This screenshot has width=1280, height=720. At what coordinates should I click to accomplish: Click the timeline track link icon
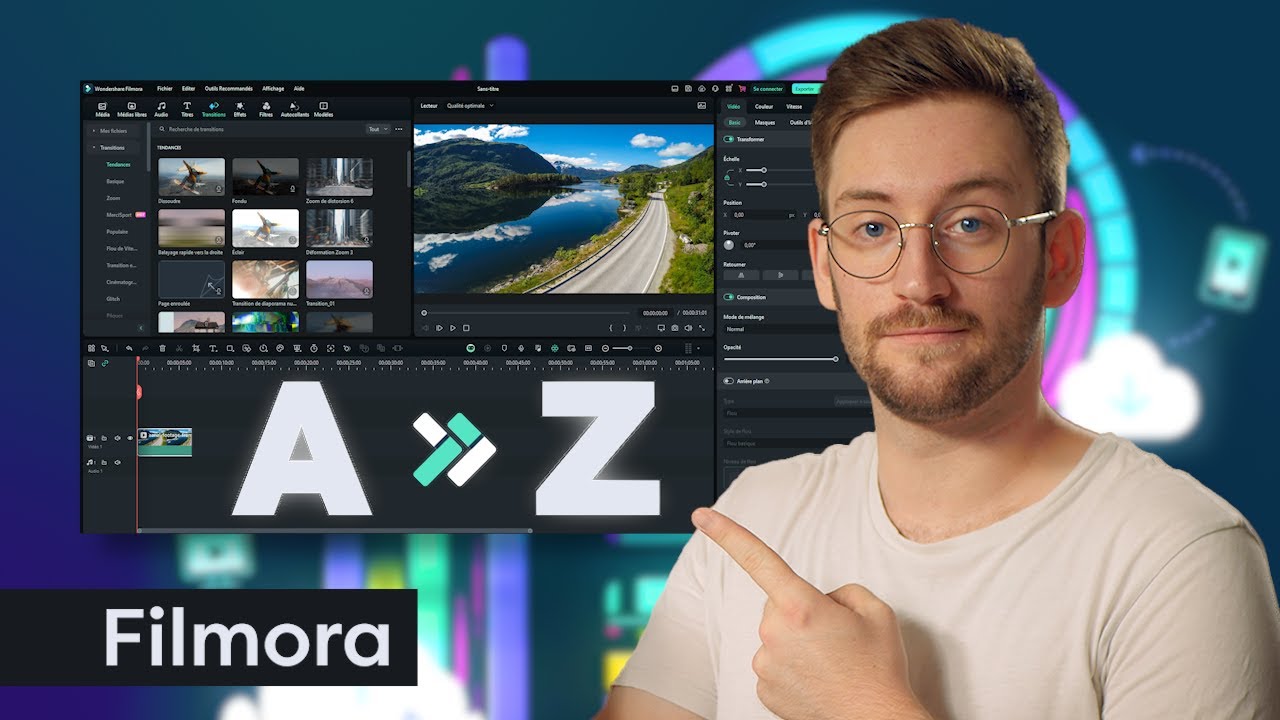[104, 363]
